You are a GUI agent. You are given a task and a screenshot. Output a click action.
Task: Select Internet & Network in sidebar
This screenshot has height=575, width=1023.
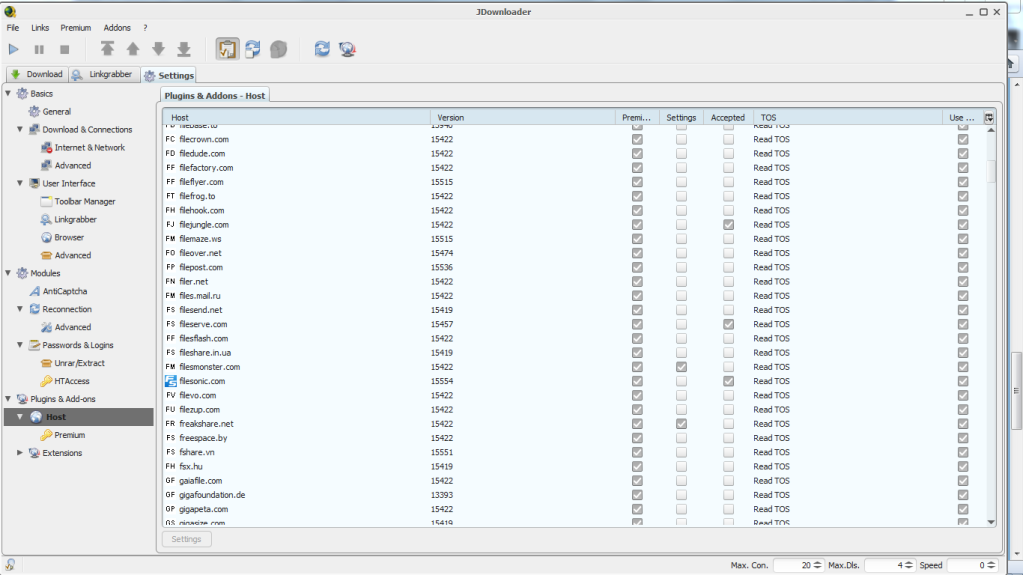(89, 148)
